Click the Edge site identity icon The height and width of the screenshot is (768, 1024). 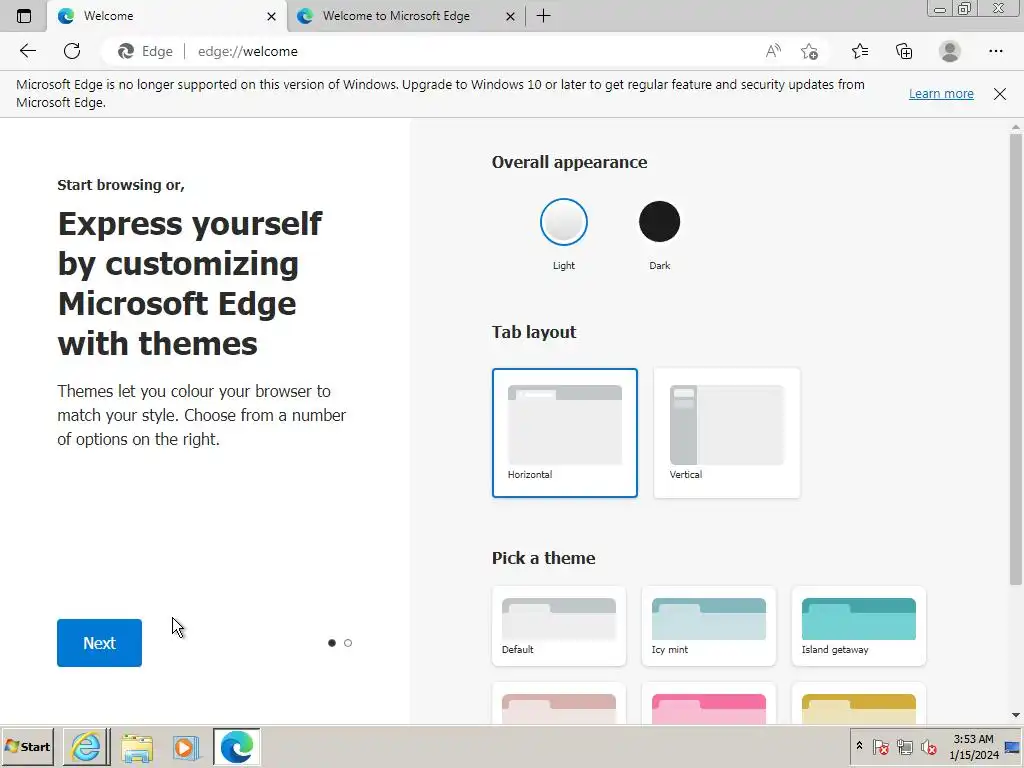[x=126, y=51]
